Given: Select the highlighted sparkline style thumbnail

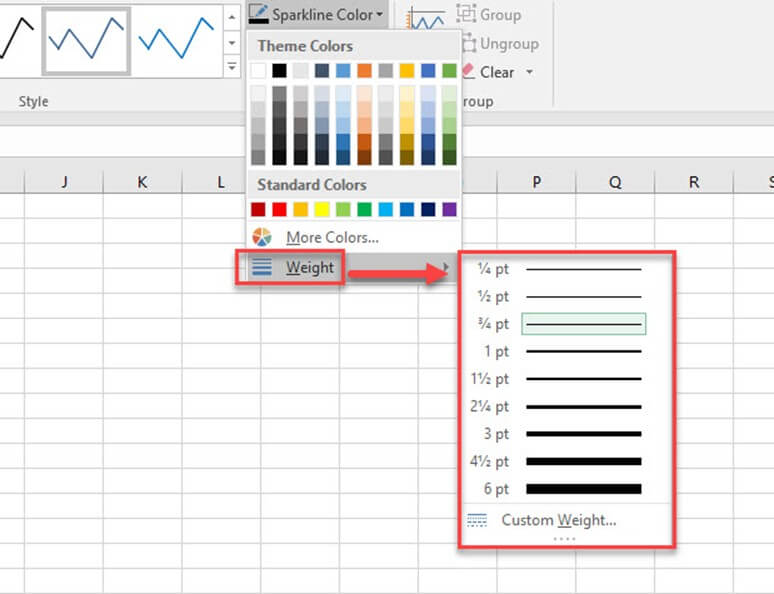Looking at the screenshot, I should [x=86, y=40].
